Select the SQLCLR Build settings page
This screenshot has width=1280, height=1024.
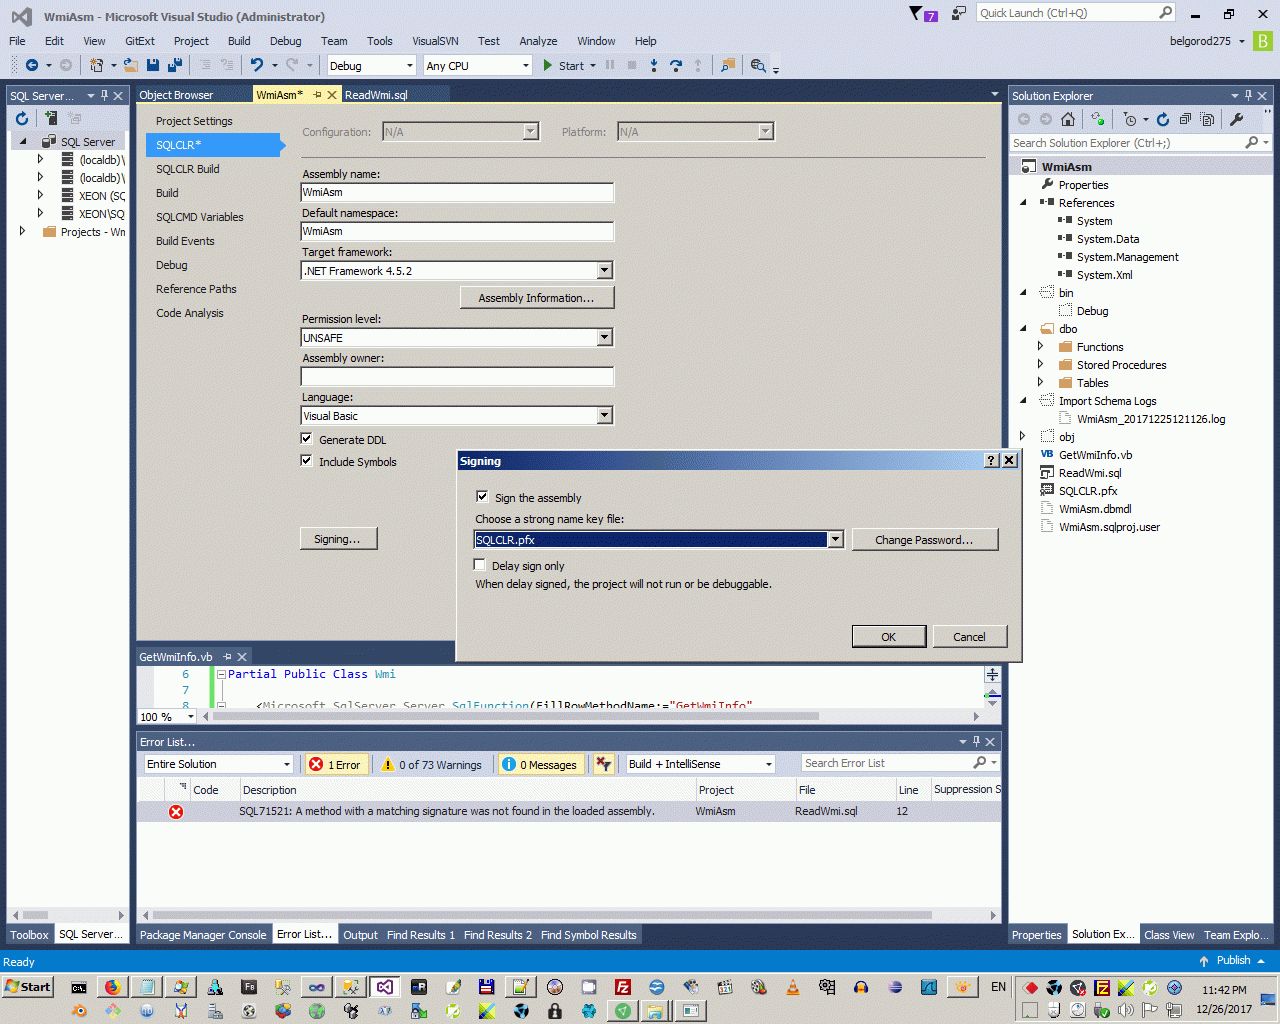point(187,169)
